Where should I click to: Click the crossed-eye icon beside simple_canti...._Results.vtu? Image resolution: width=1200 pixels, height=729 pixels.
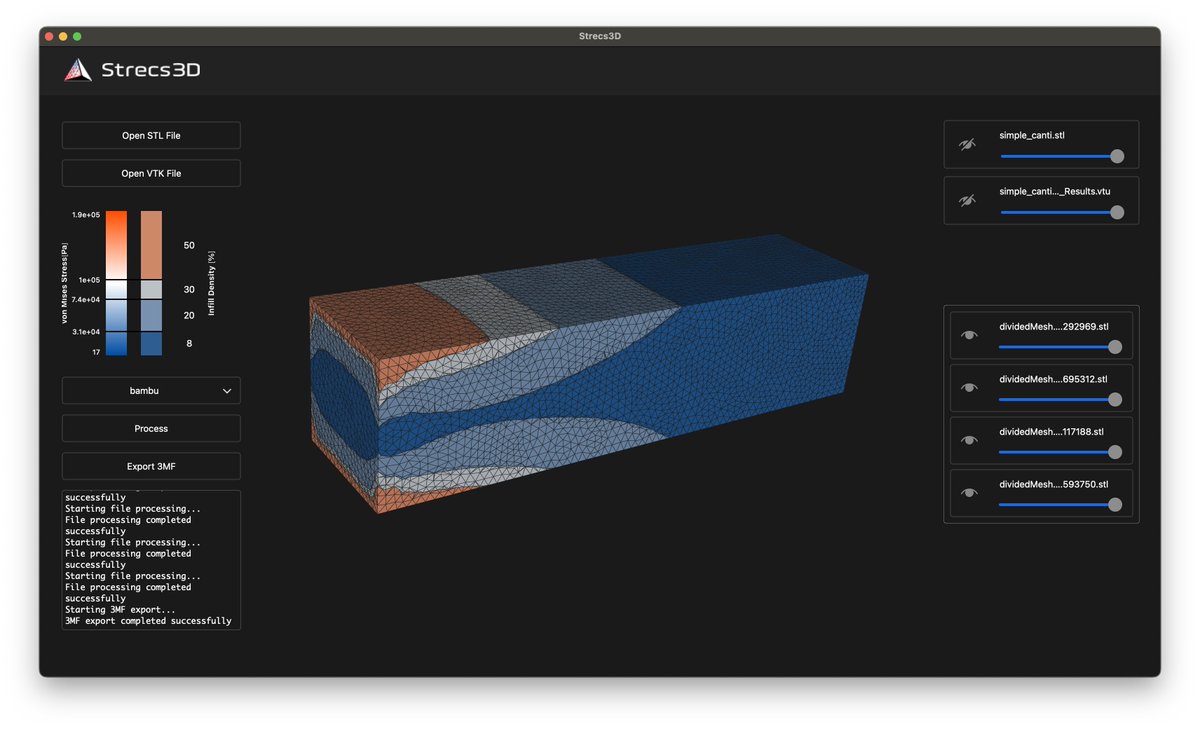[x=966, y=199]
